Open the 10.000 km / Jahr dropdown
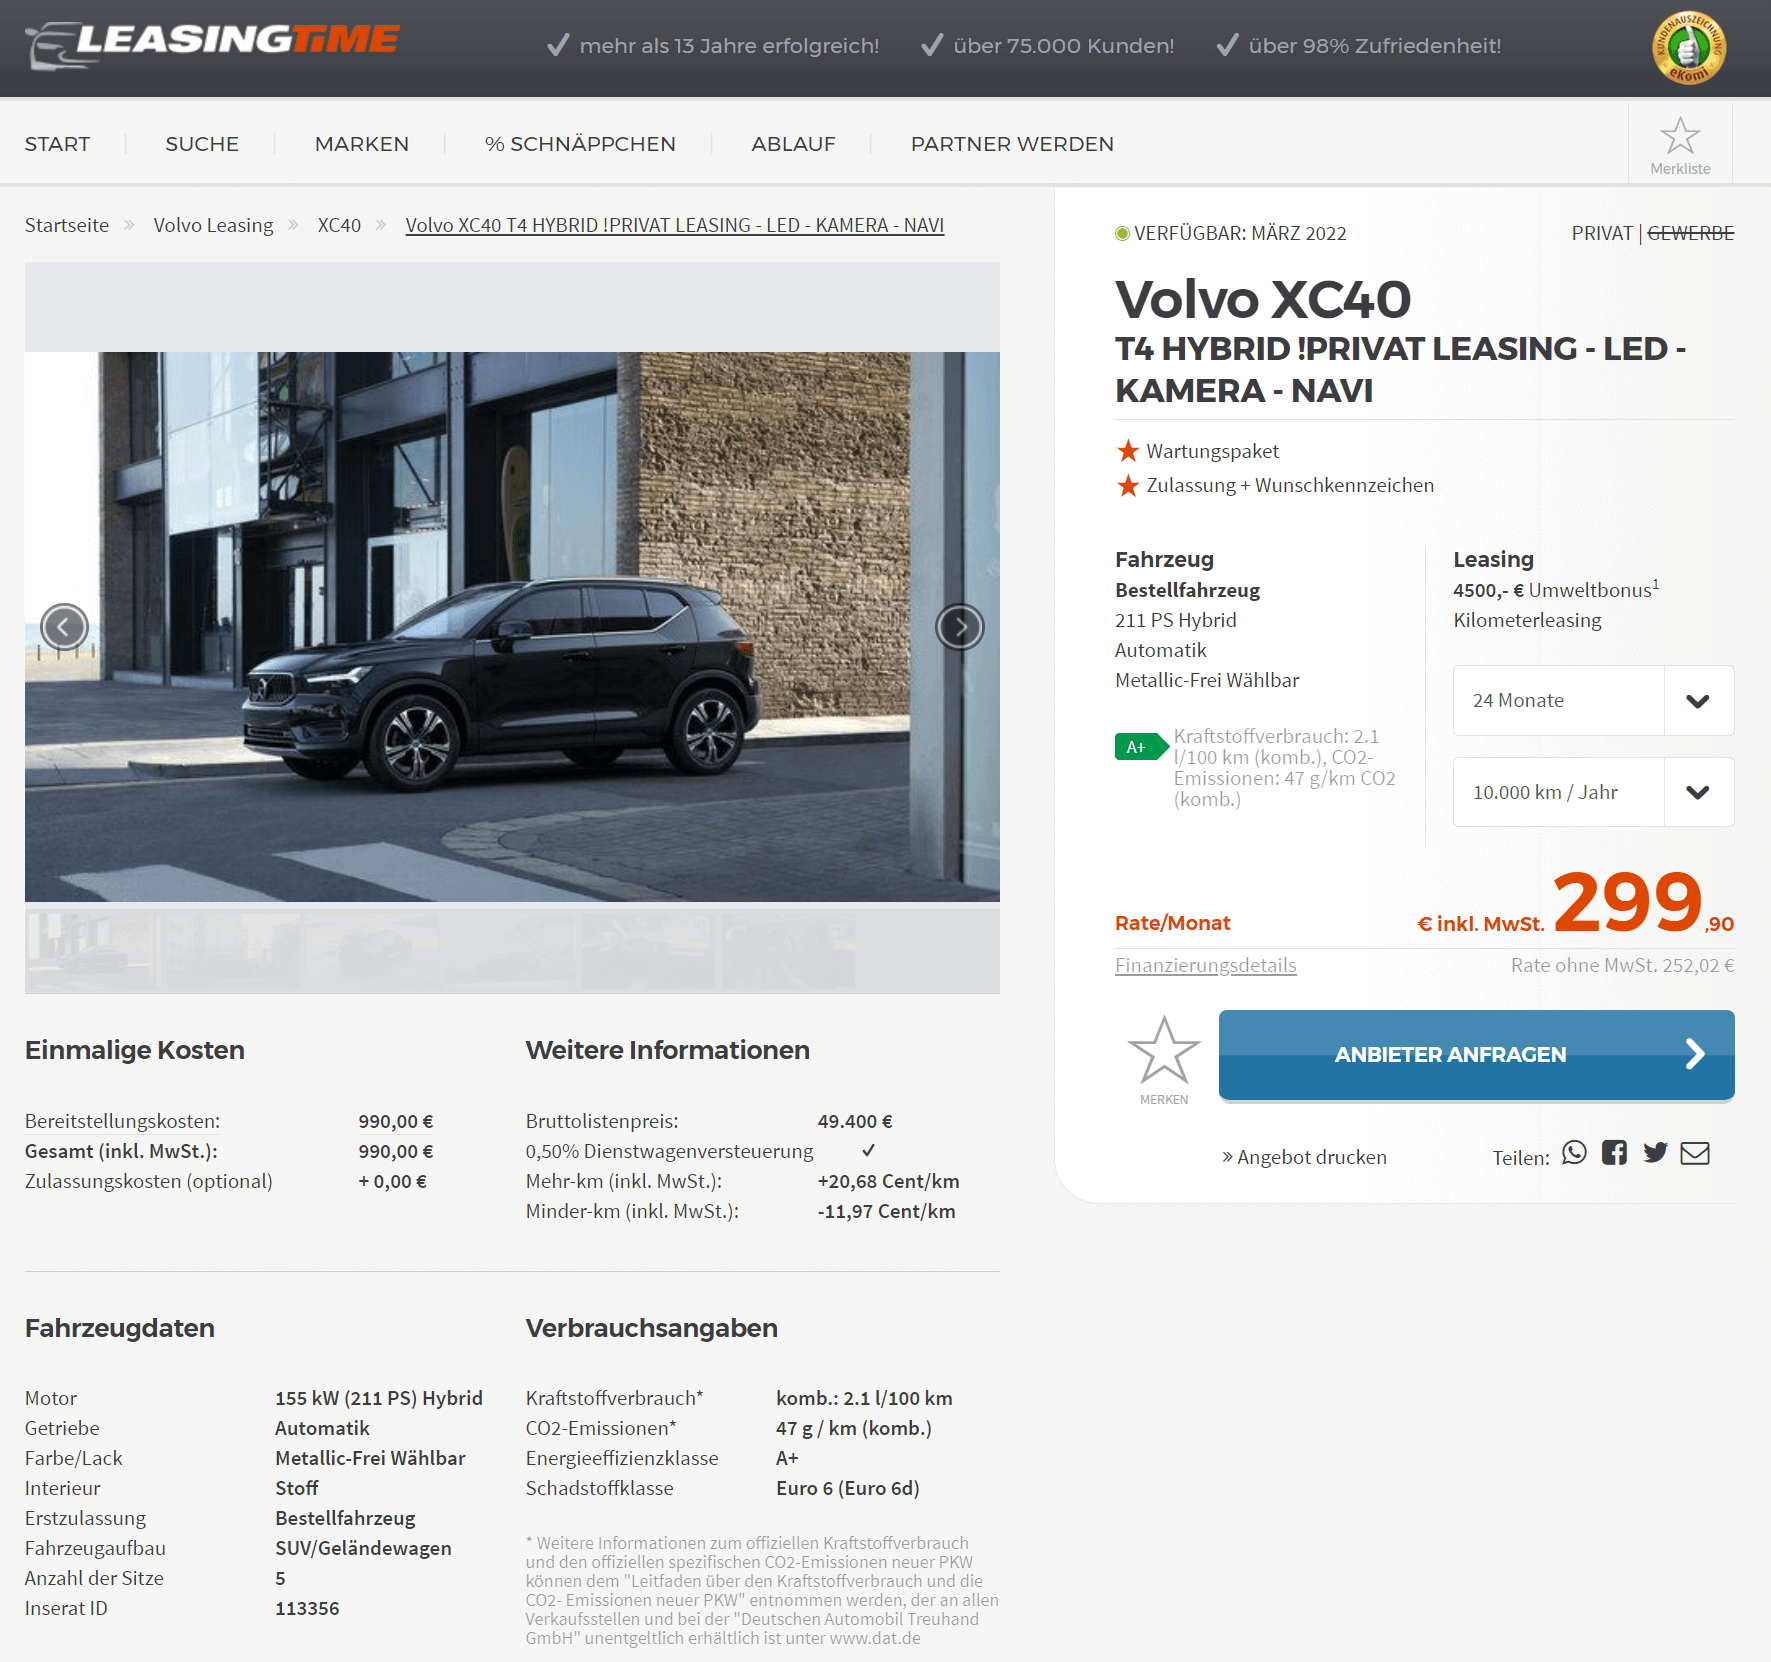Screen dimensions: 1771x1662 1593,792
